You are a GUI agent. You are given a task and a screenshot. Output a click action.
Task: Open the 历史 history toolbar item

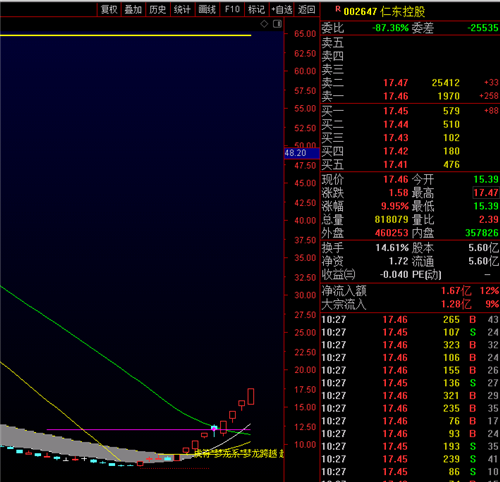pyautogui.click(x=158, y=10)
